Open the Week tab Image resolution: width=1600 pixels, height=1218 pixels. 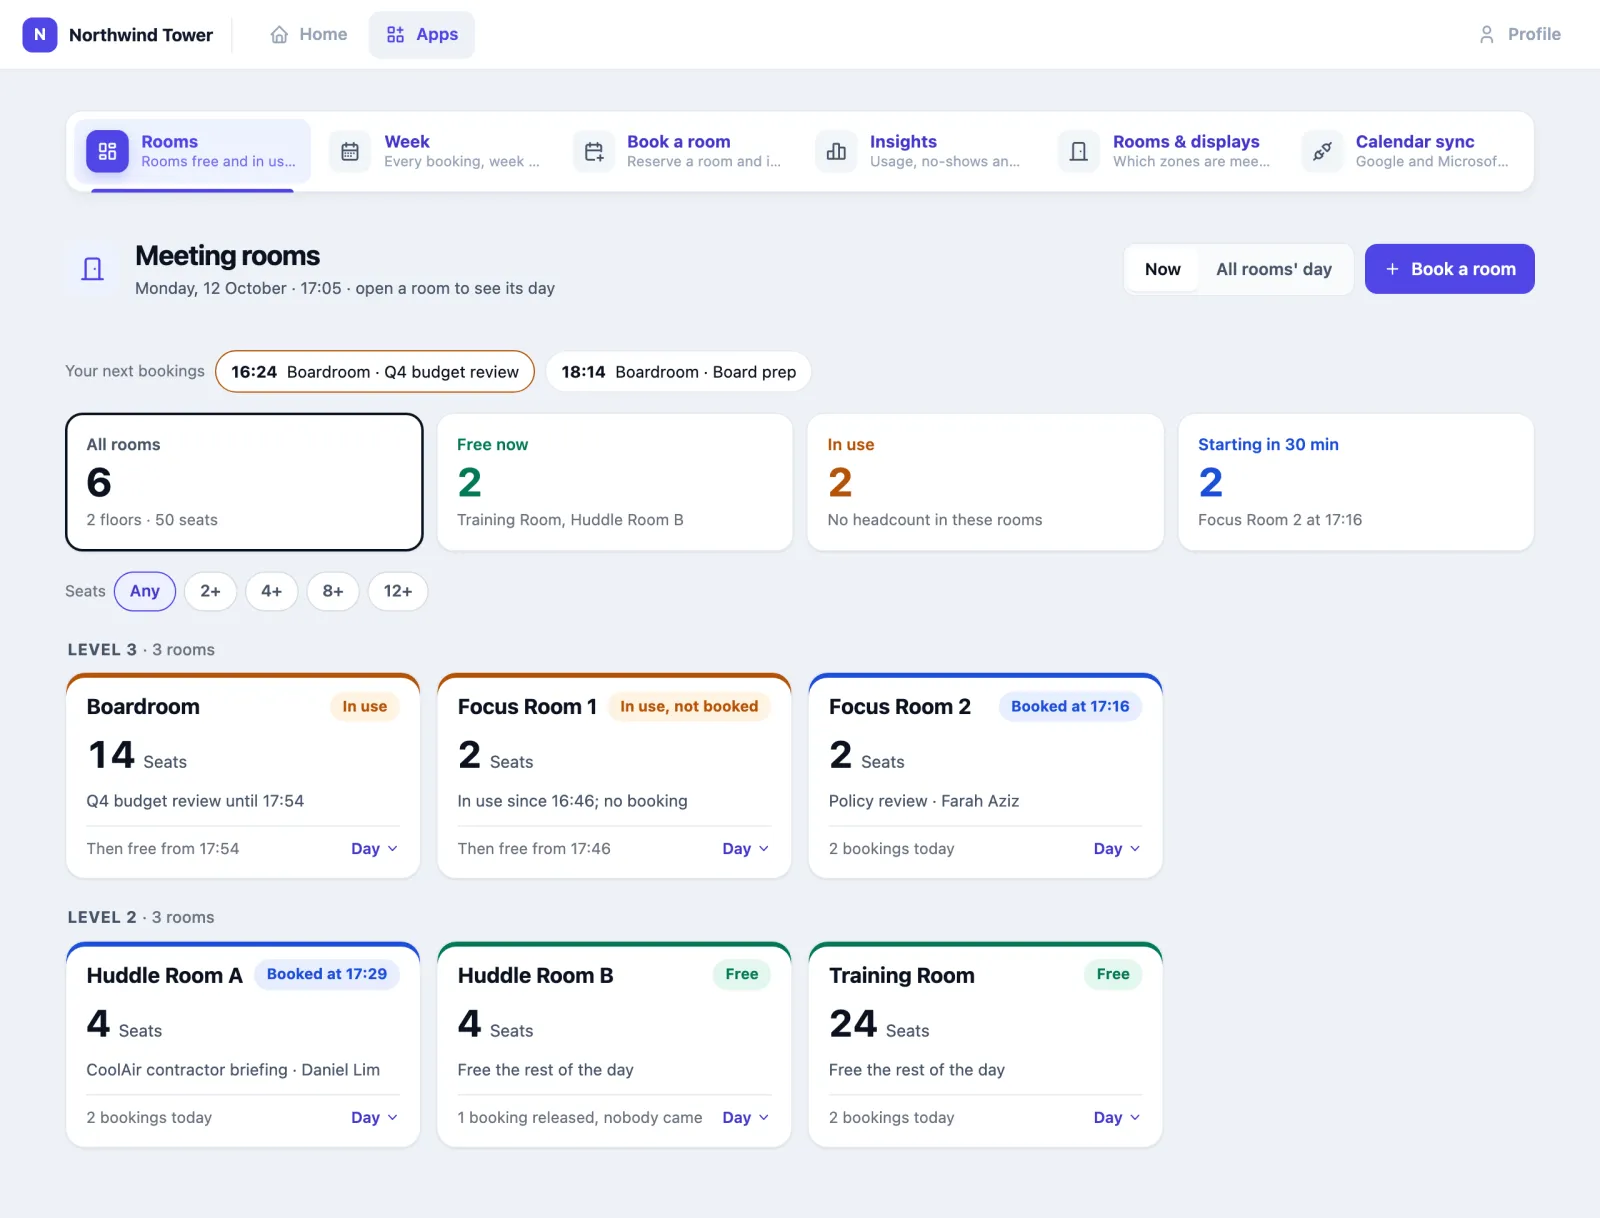436,152
